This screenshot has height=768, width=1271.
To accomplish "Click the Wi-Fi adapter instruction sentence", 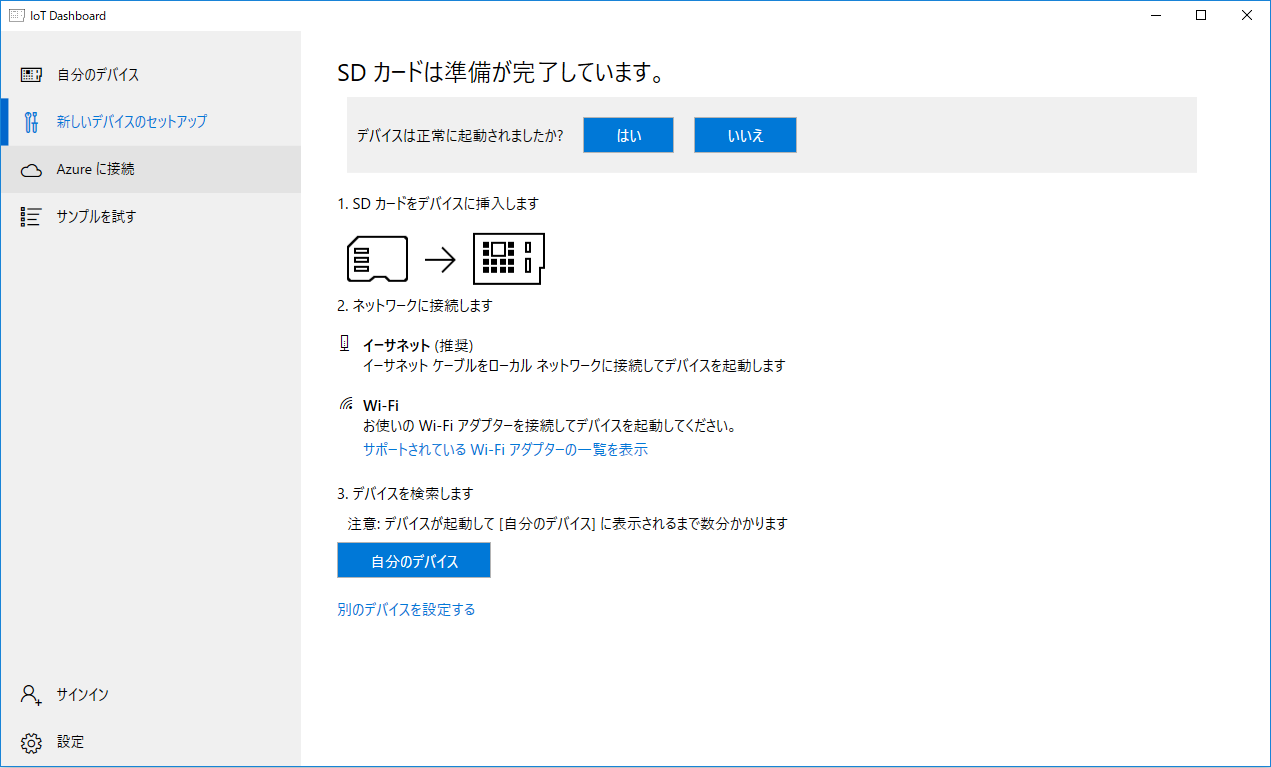I will tap(550, 426).
